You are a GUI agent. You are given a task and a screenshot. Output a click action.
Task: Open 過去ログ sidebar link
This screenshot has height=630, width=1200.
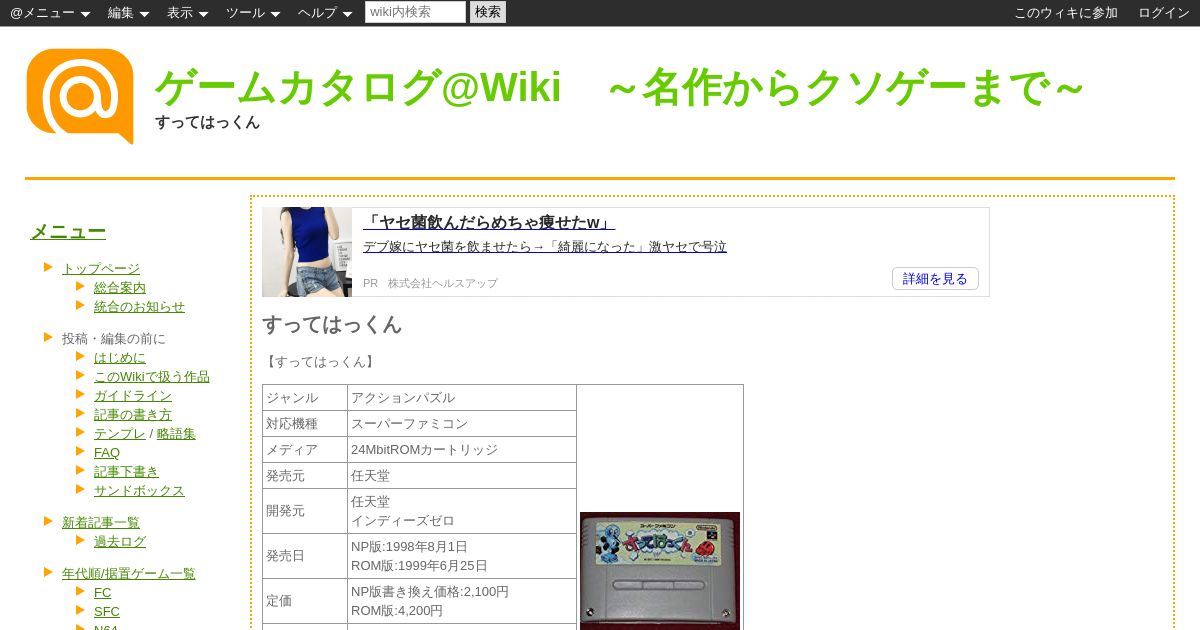click(120, 541)
